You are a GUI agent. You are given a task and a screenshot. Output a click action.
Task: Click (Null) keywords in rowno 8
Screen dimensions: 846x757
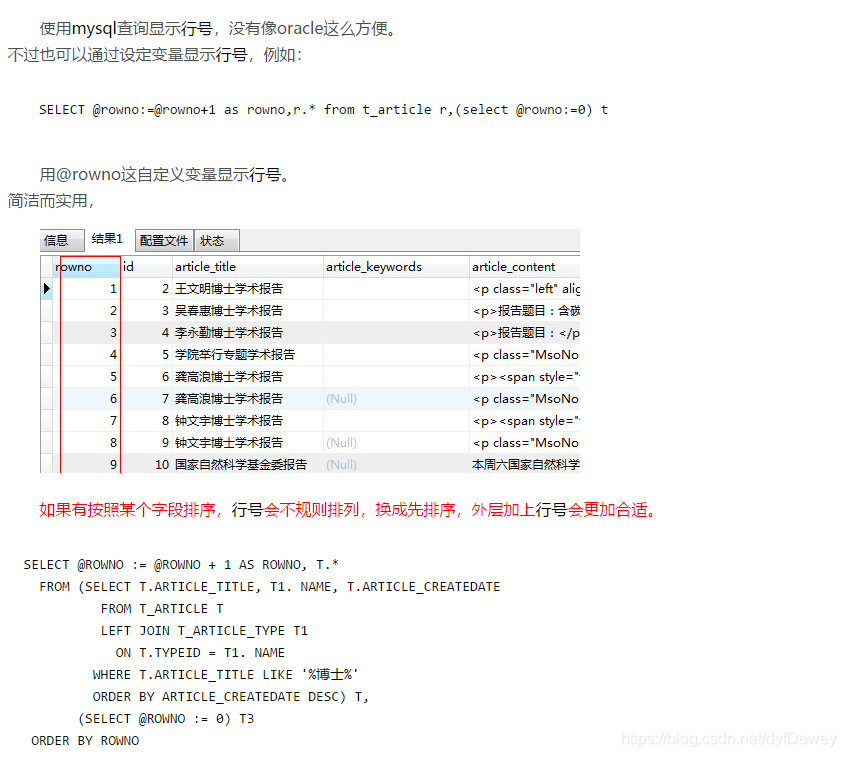pyautogui.click(x=396, y=443)
